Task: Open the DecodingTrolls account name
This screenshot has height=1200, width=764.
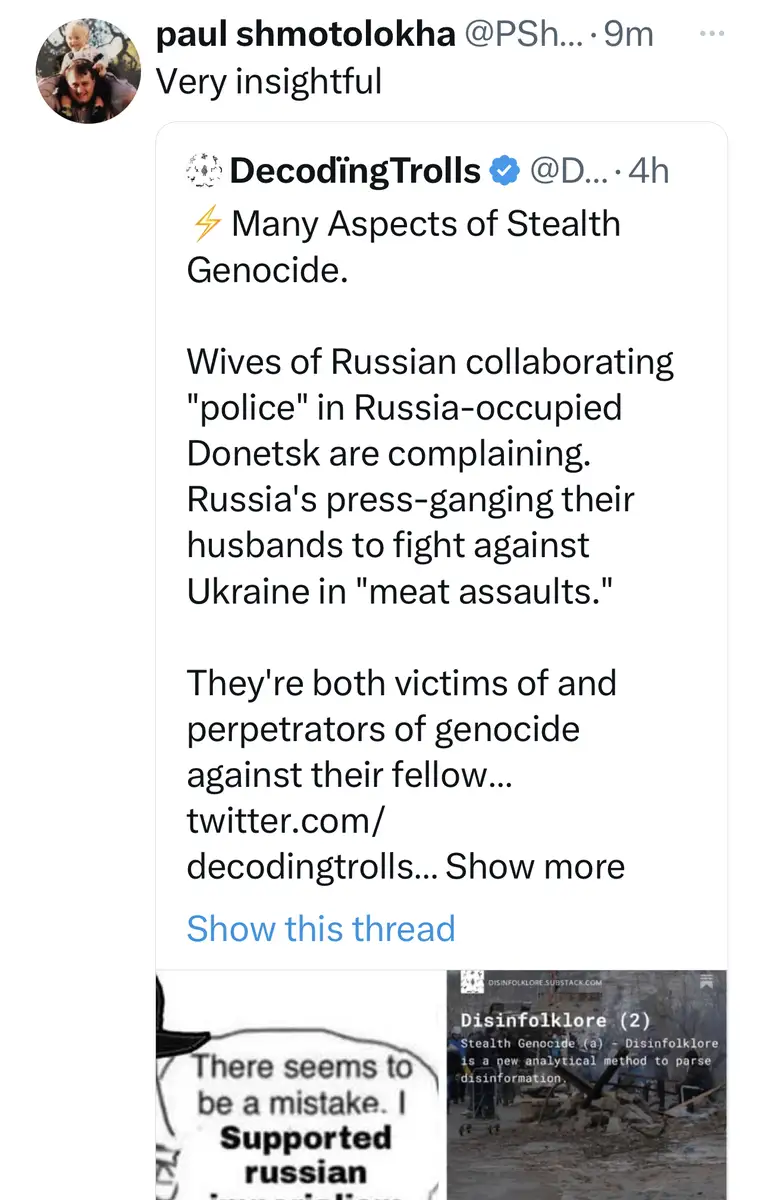Action: pyautogui.click(x=355, y=172)
